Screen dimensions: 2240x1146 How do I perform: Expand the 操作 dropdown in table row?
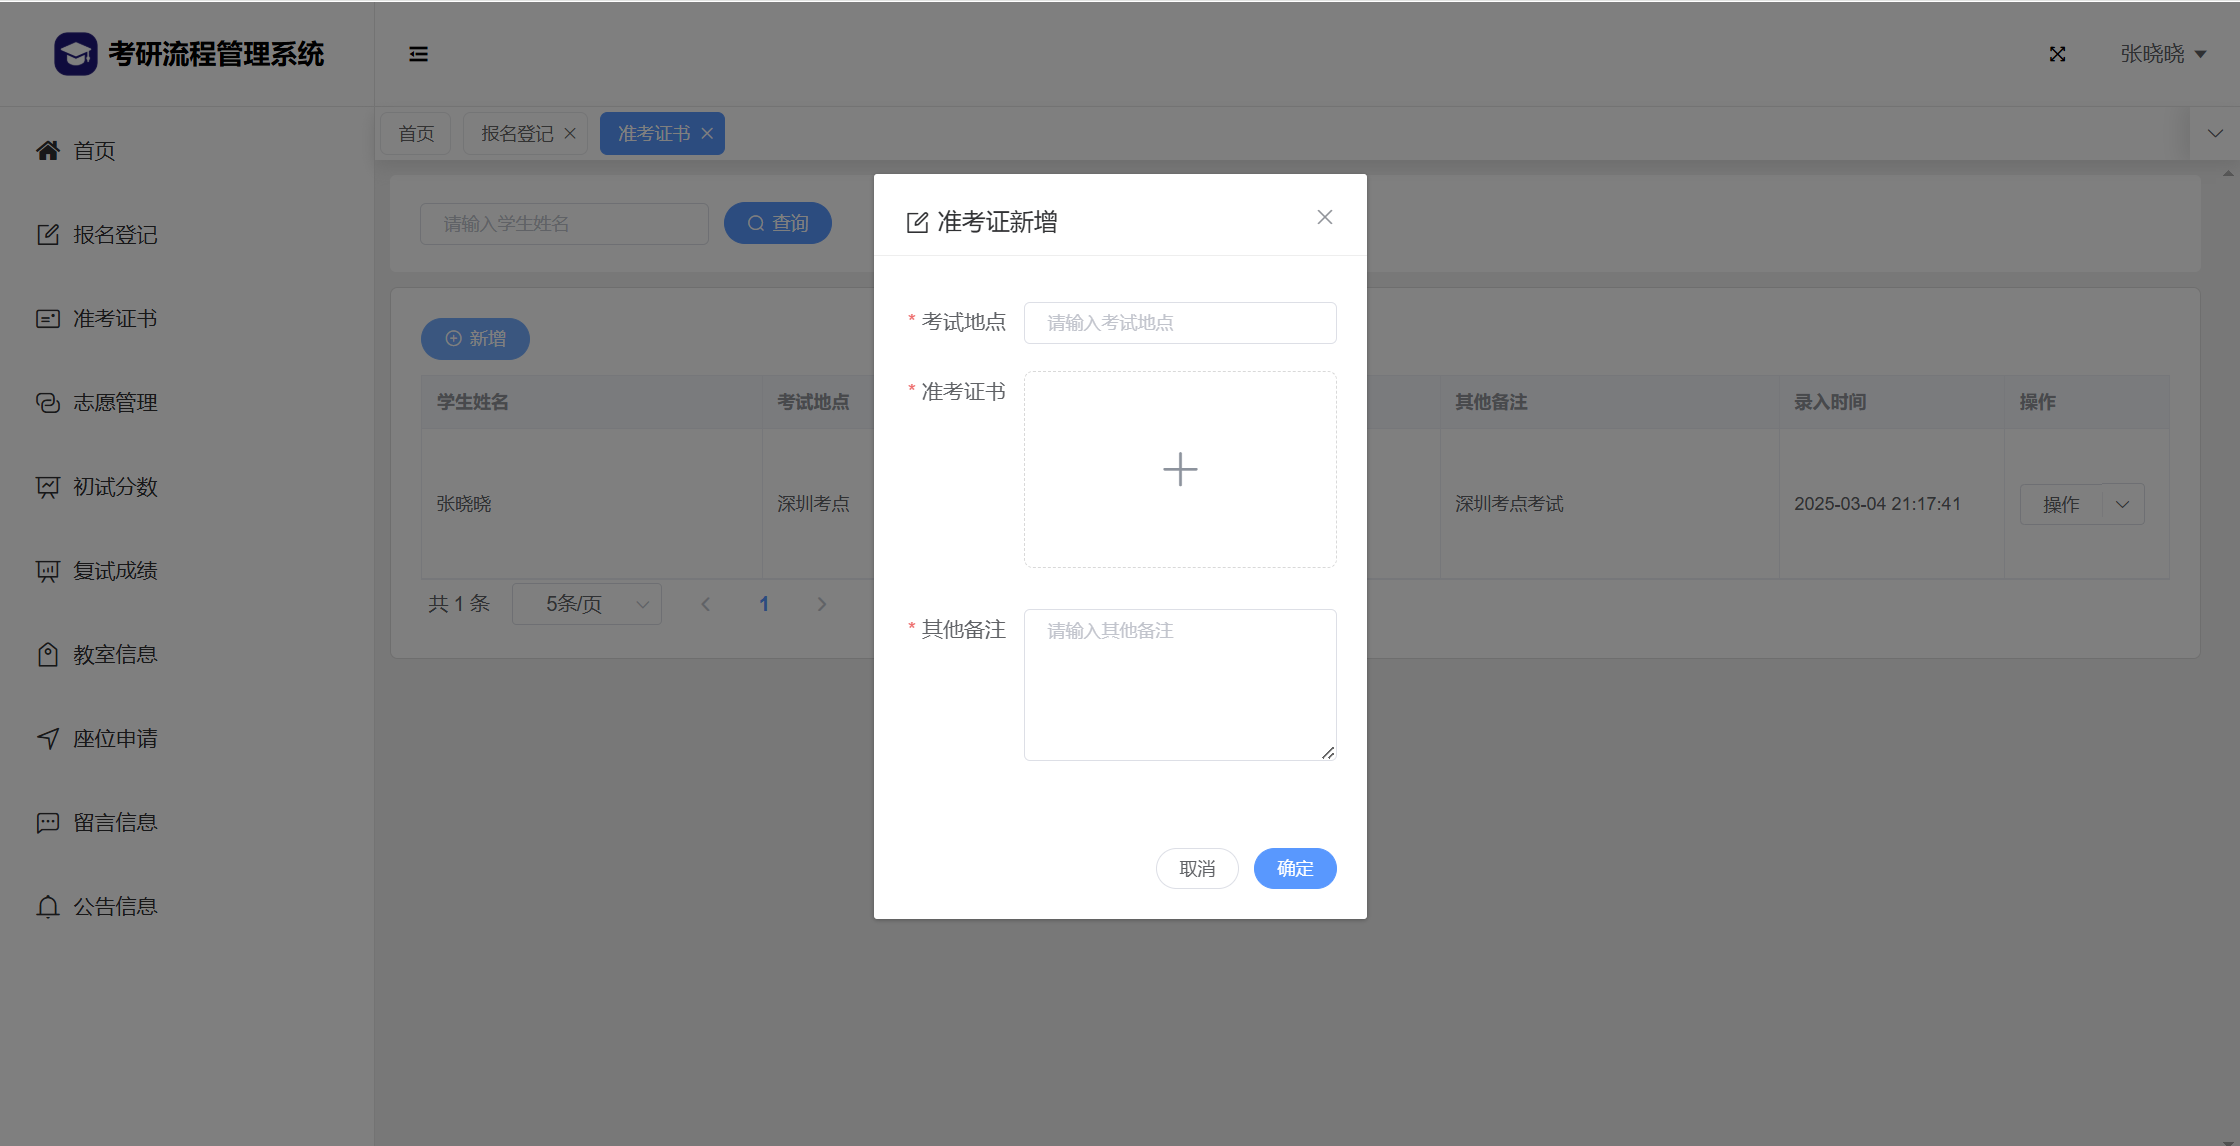[x=2123, y=504]
